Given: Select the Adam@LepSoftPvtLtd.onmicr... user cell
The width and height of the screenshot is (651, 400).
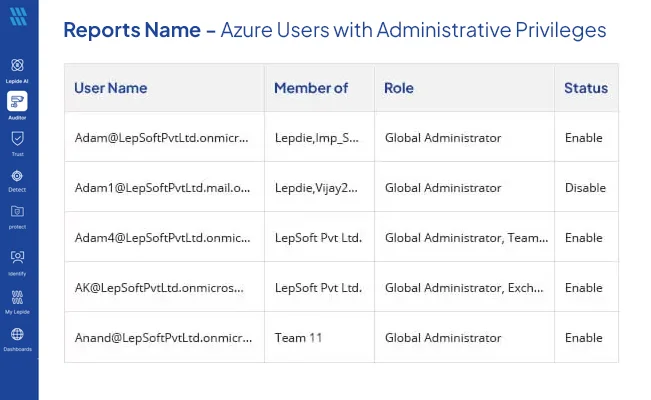Looking at the screenshot, I should click(164, 137).
